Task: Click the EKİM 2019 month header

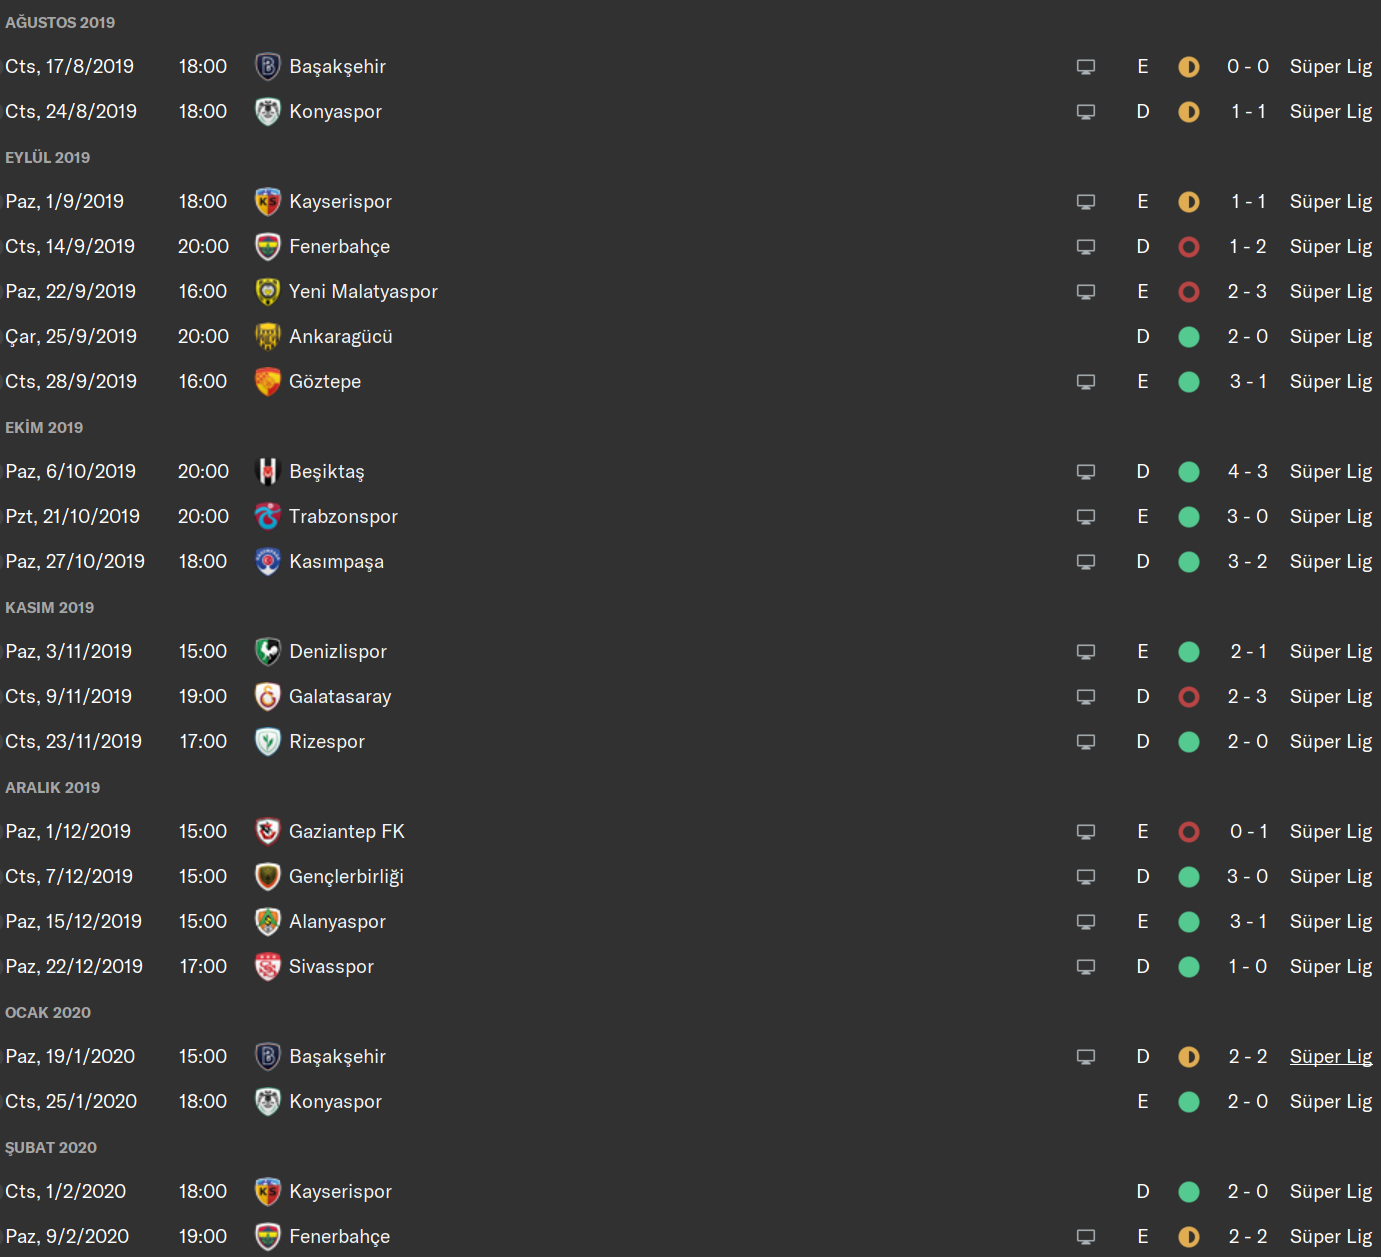Action: click(x=44, y=428)
